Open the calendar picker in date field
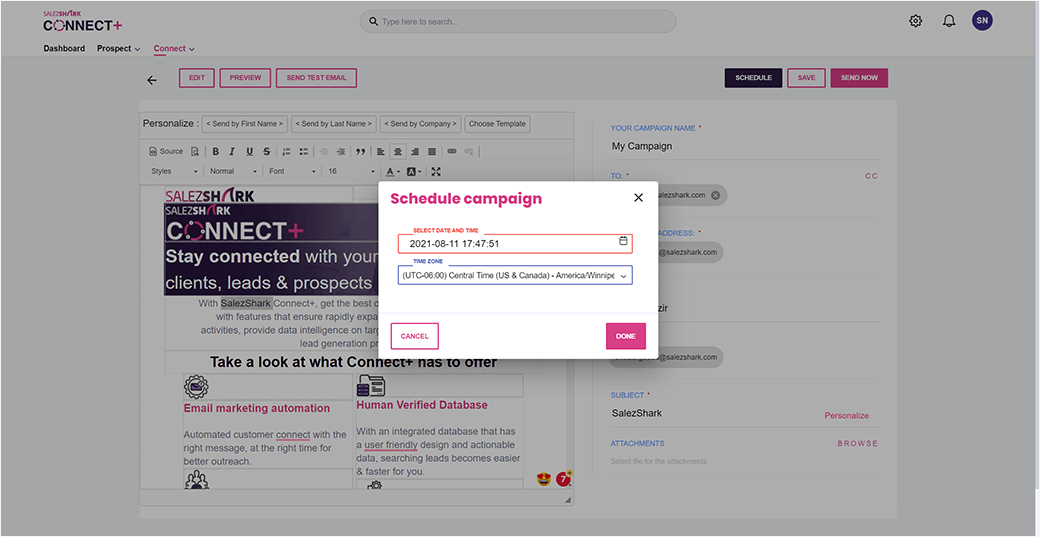The height and width of the screenshot is (537, 1040). click(623, 242)
